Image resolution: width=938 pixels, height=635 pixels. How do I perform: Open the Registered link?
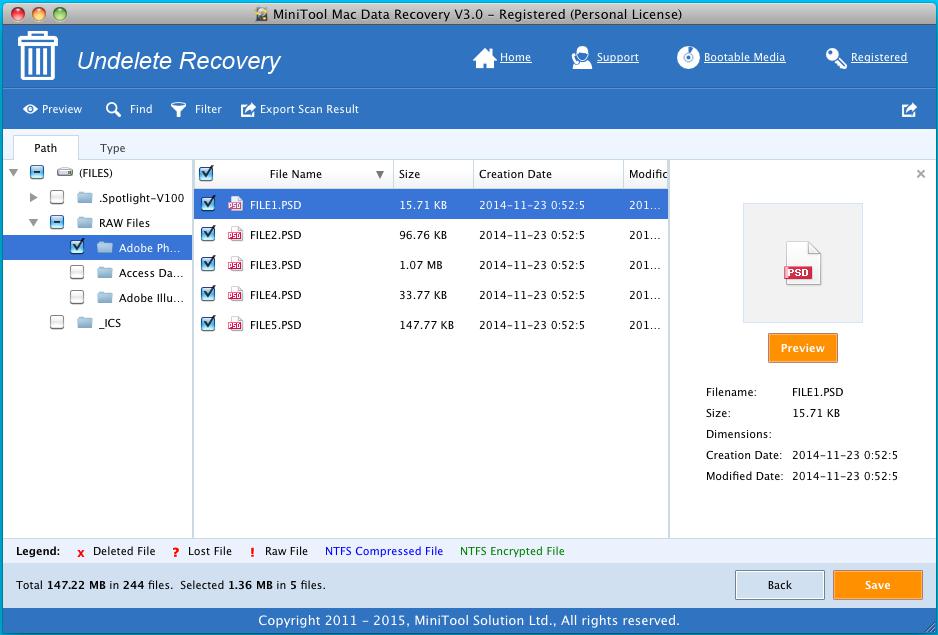pyautogui.click(x=879, y=57)
